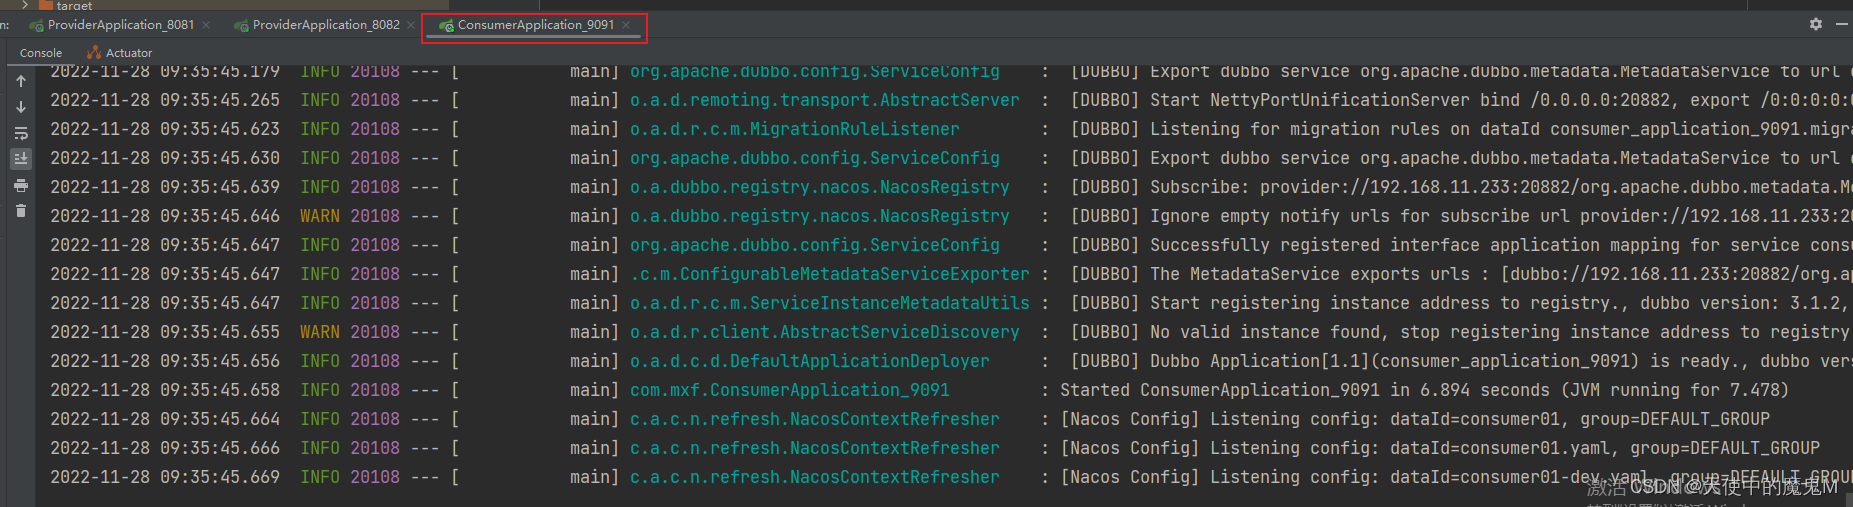This screenshot has height=507, width=1853.
Task: Click NacosContextRefresher in the 09:35:45.669 row
Action: click(x=815, y=477)
